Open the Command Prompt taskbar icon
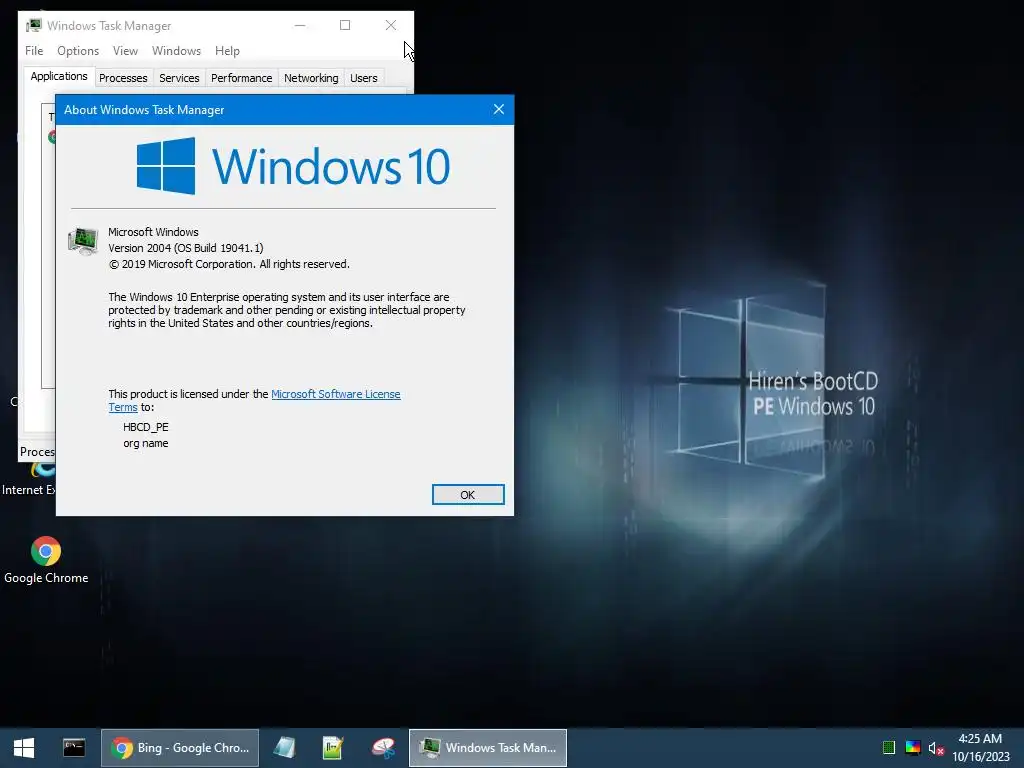 coord(74,748)
